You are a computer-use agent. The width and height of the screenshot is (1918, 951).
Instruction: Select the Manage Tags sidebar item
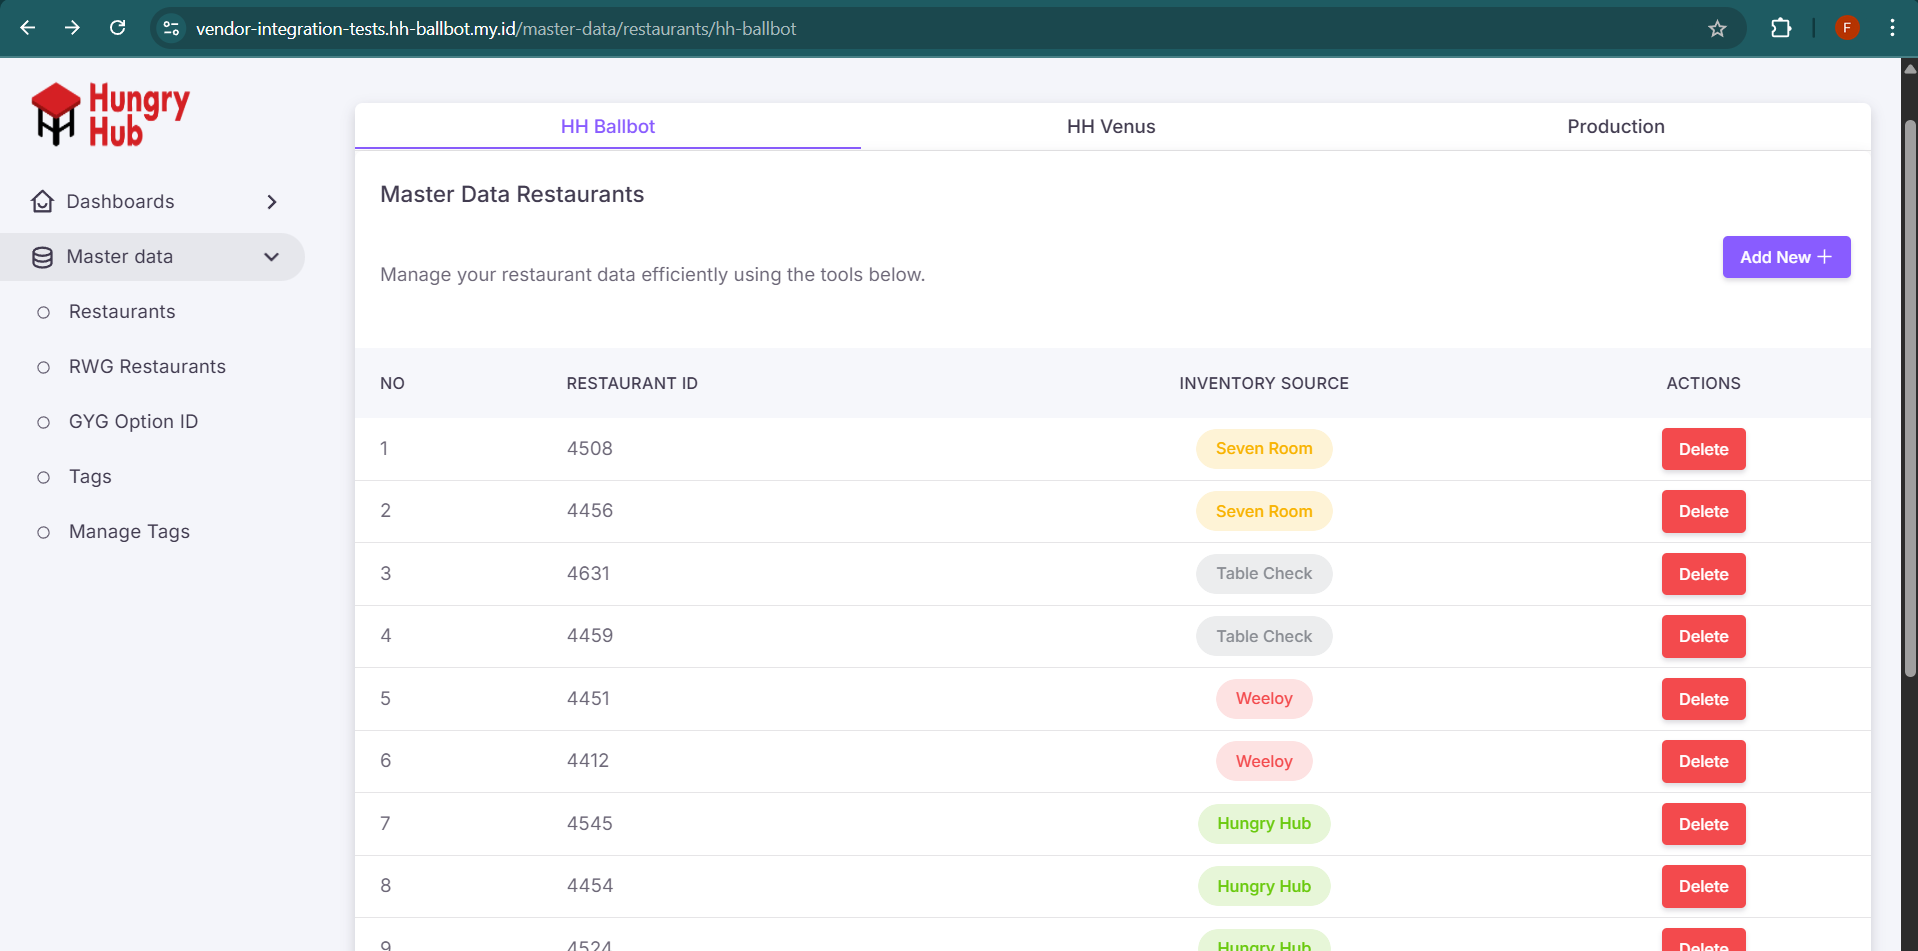(x=129, y=532)
